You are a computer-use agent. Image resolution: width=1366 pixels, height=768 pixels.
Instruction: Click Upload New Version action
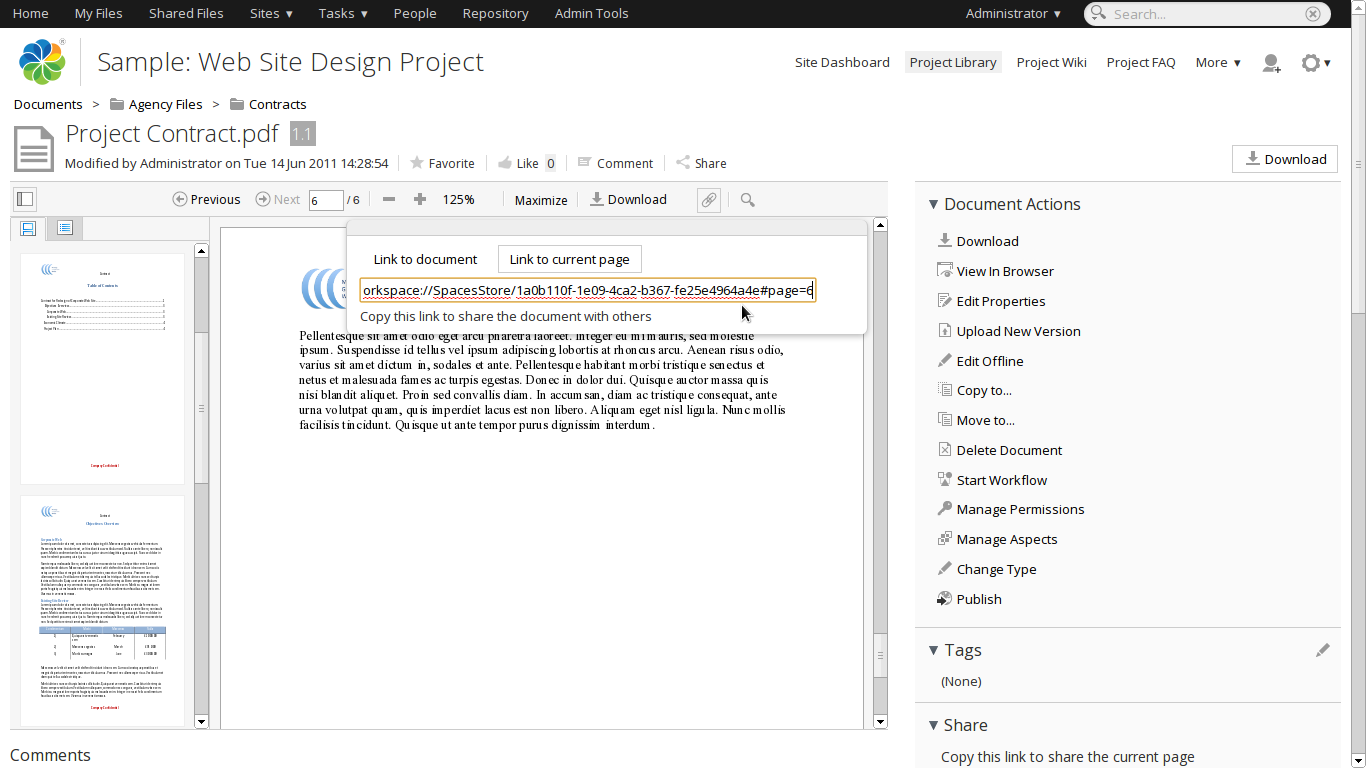[x=1018, y=331]
